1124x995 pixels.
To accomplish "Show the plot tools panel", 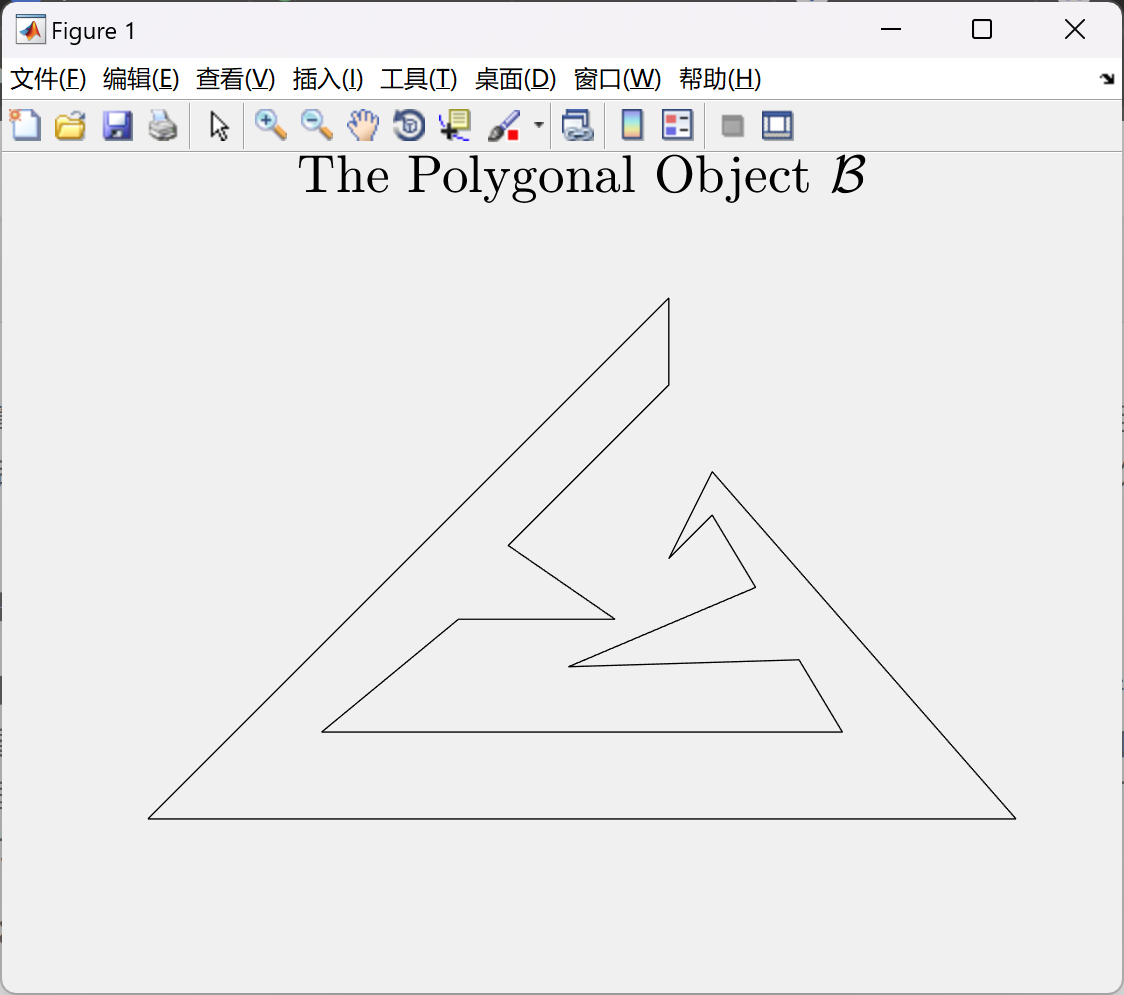I will tap(777, 125).
